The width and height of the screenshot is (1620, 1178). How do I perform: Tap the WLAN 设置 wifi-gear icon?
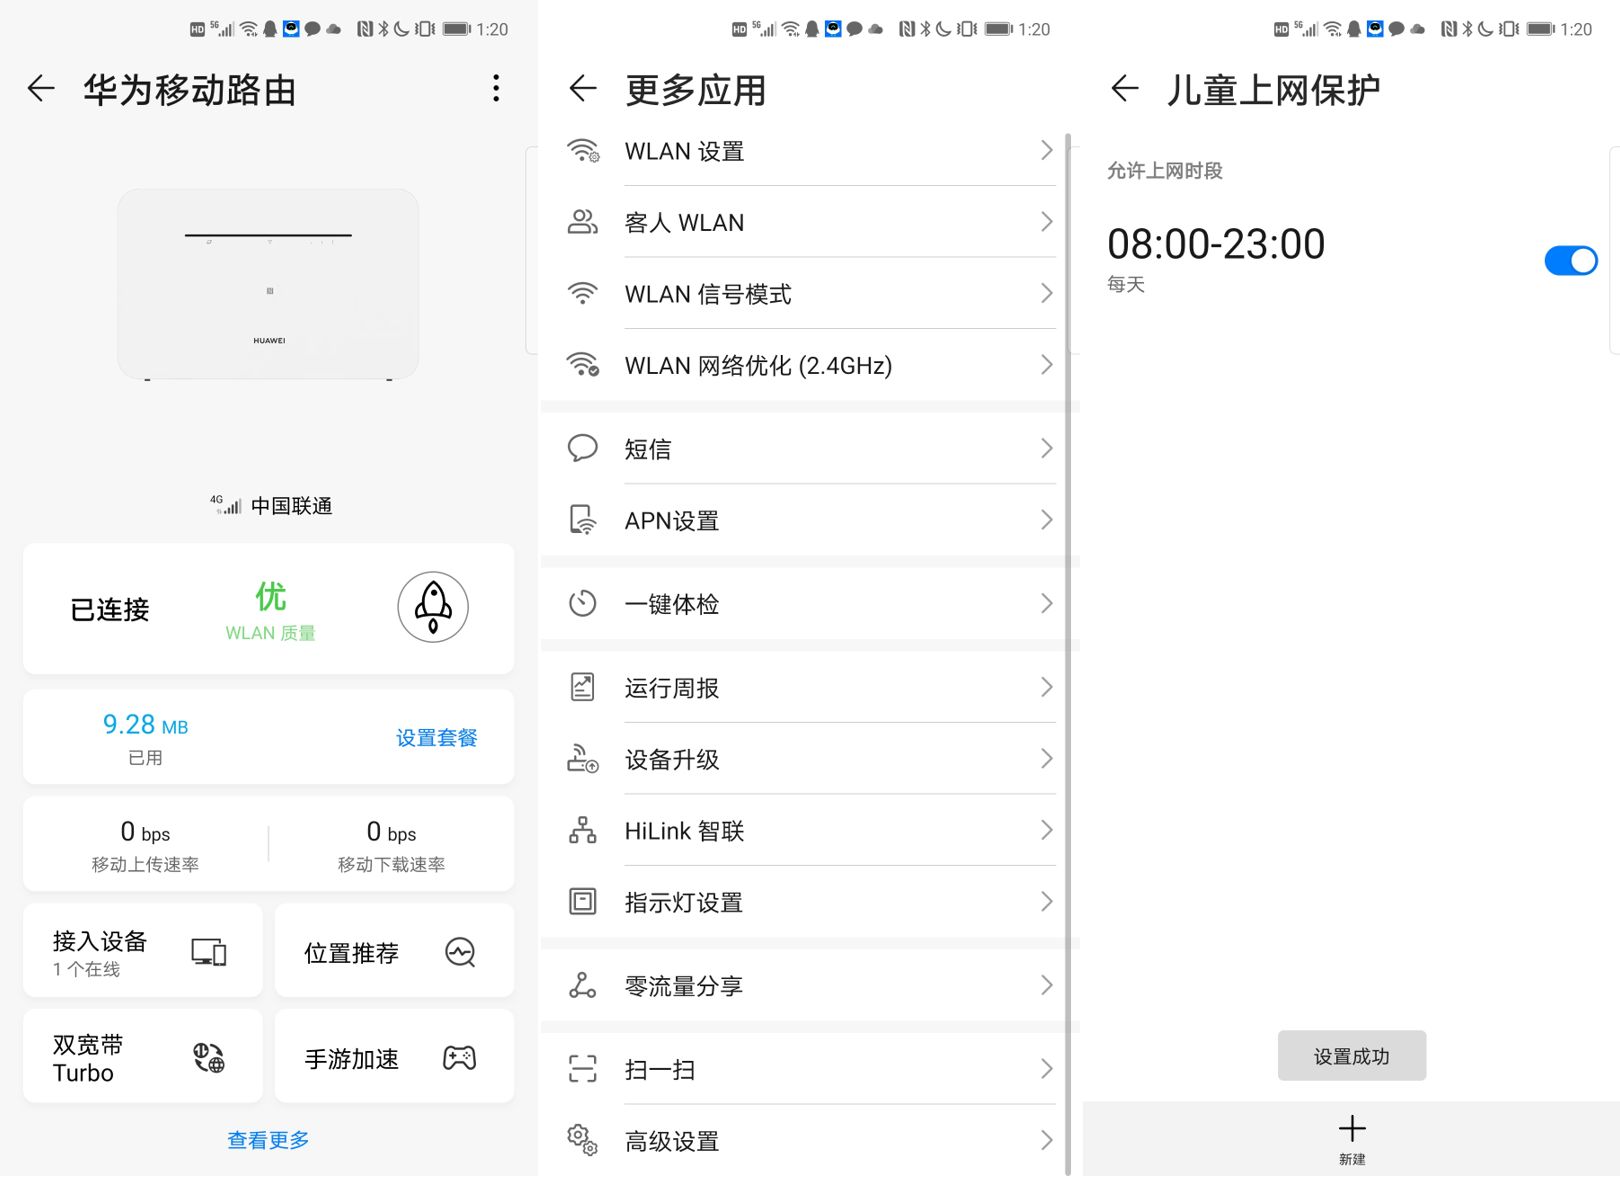(x=583, y=151)
